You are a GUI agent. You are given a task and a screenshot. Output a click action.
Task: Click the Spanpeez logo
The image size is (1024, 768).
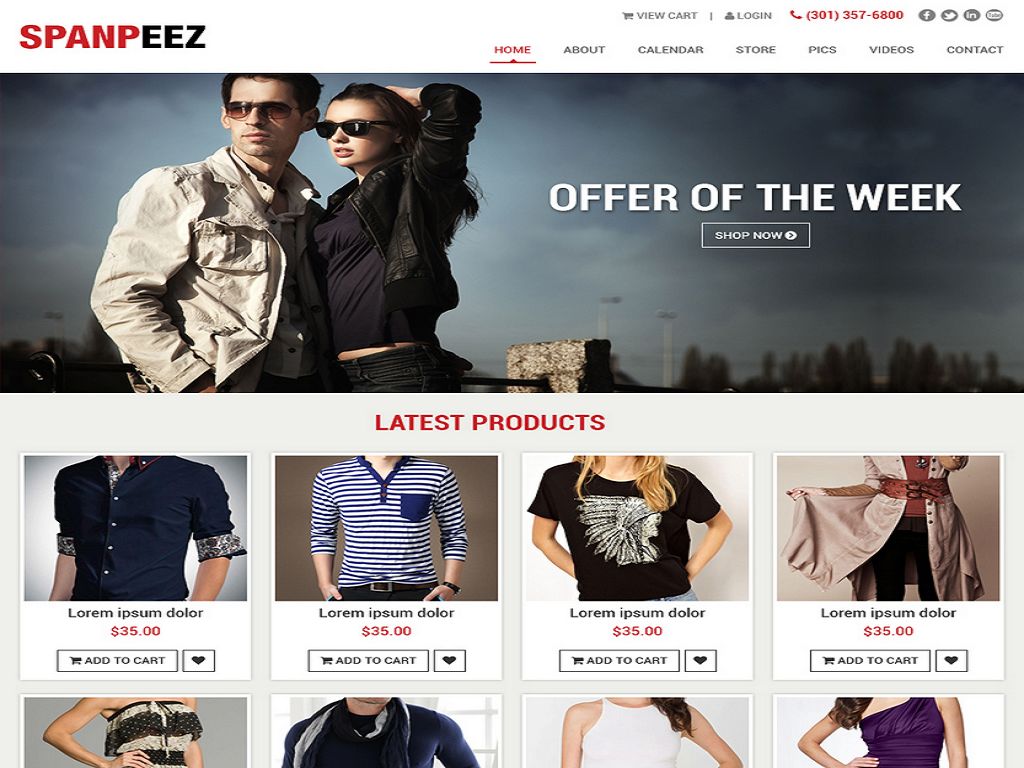point(112,37)
